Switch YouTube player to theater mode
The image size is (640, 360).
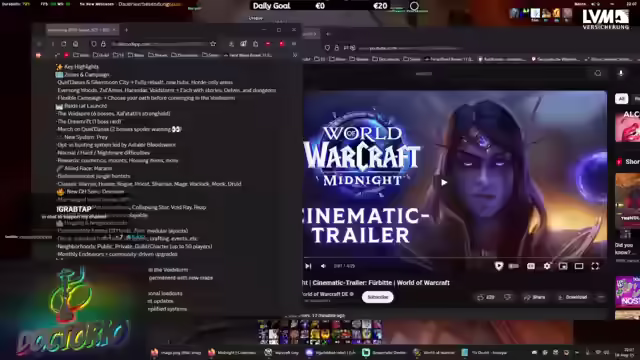pyautogui.click(x=579, y=266)
